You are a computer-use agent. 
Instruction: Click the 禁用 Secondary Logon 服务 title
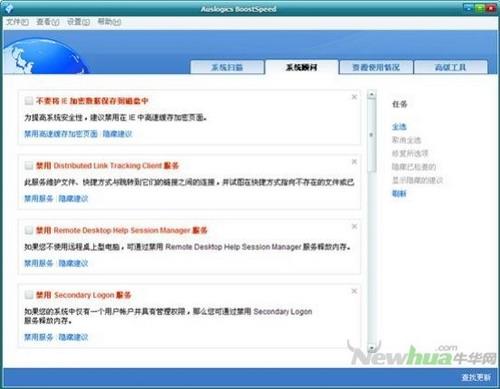83,295
